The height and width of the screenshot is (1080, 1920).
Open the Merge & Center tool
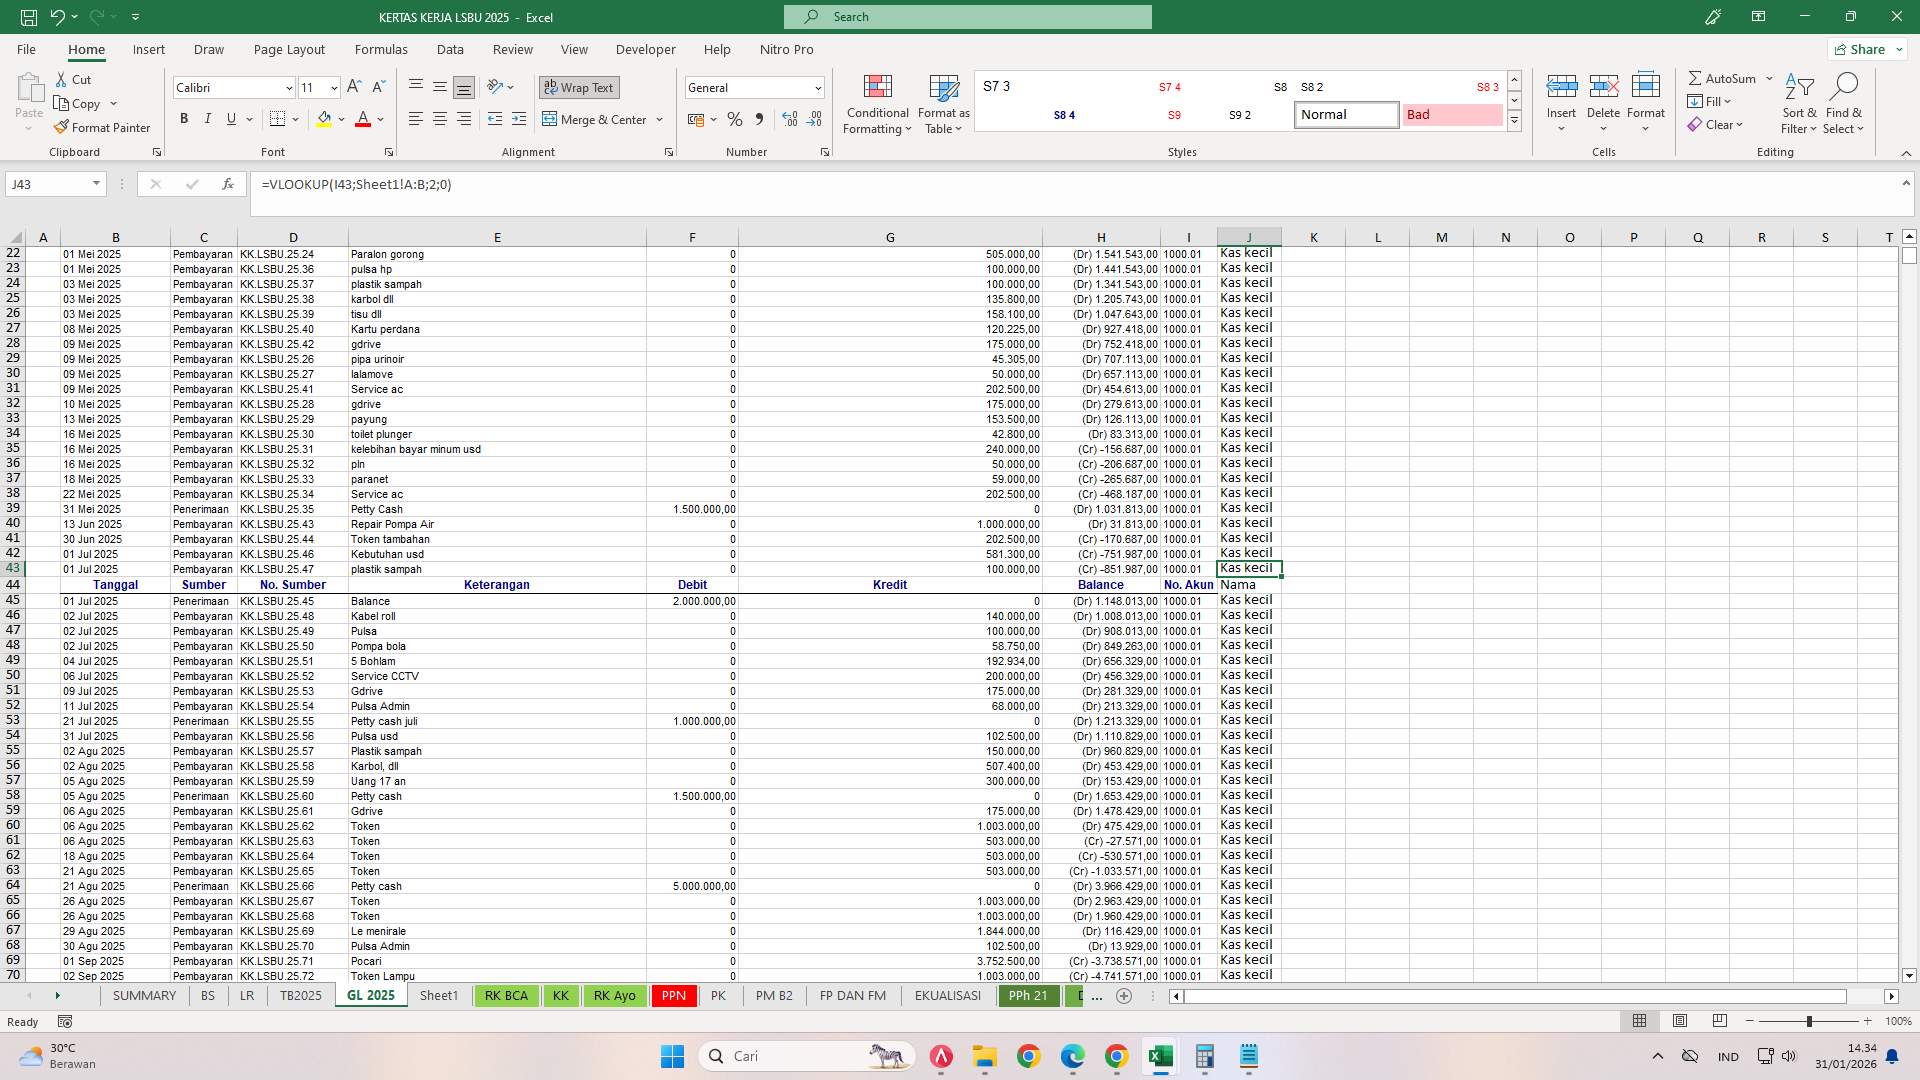pos(596,119)
